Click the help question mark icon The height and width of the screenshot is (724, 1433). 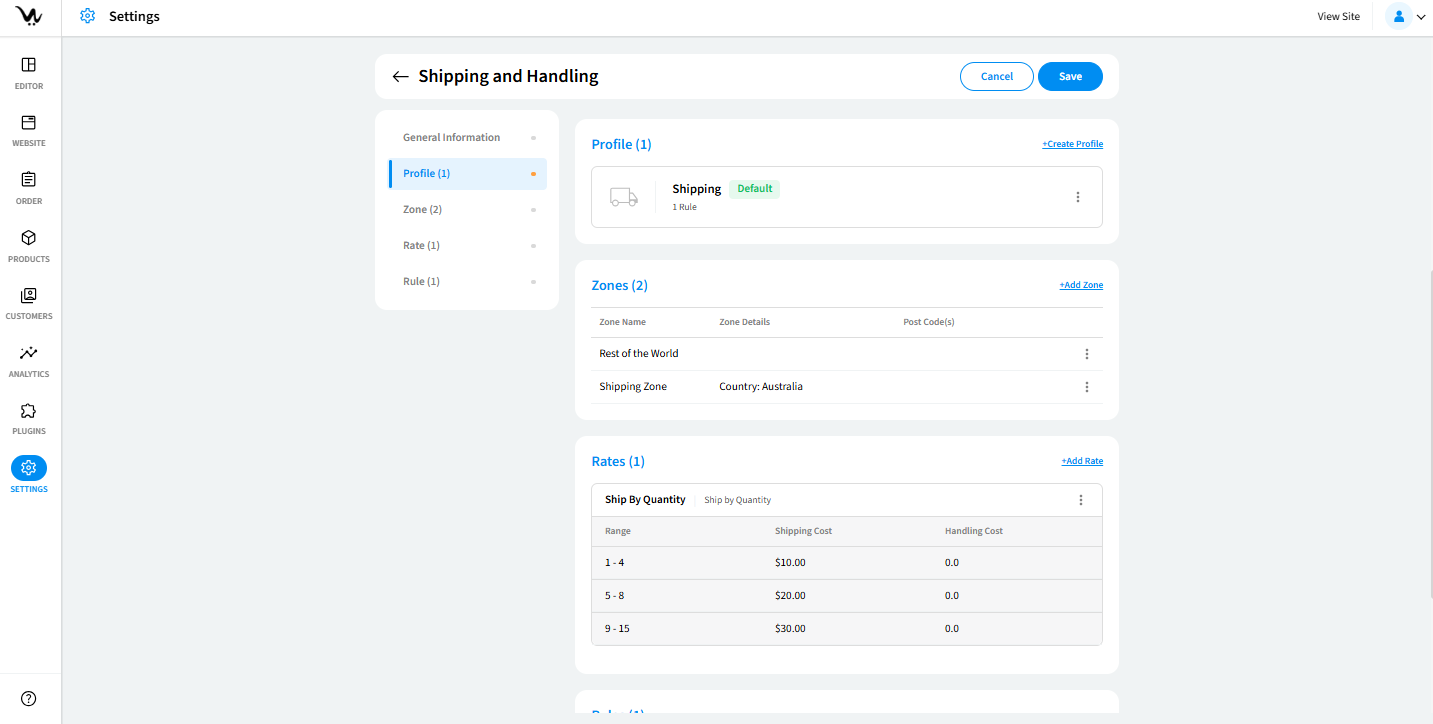(29, 699)
